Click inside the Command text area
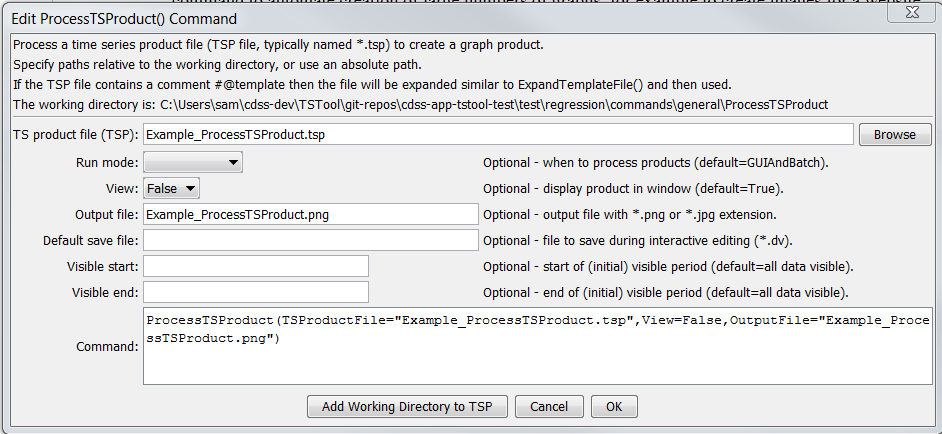 pos(538,347)
